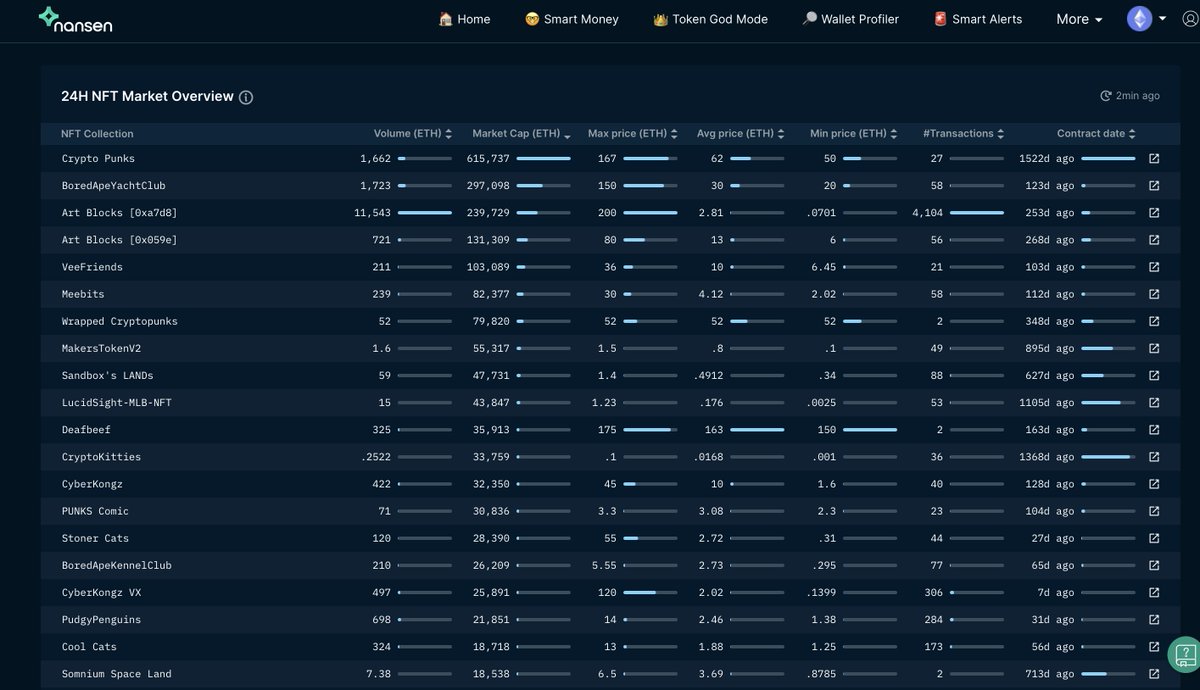The width and height of the screenshot is (1200, 690).
Task: Click the Crypto Punks market cap bar
Action: click(x=543, y=159)
